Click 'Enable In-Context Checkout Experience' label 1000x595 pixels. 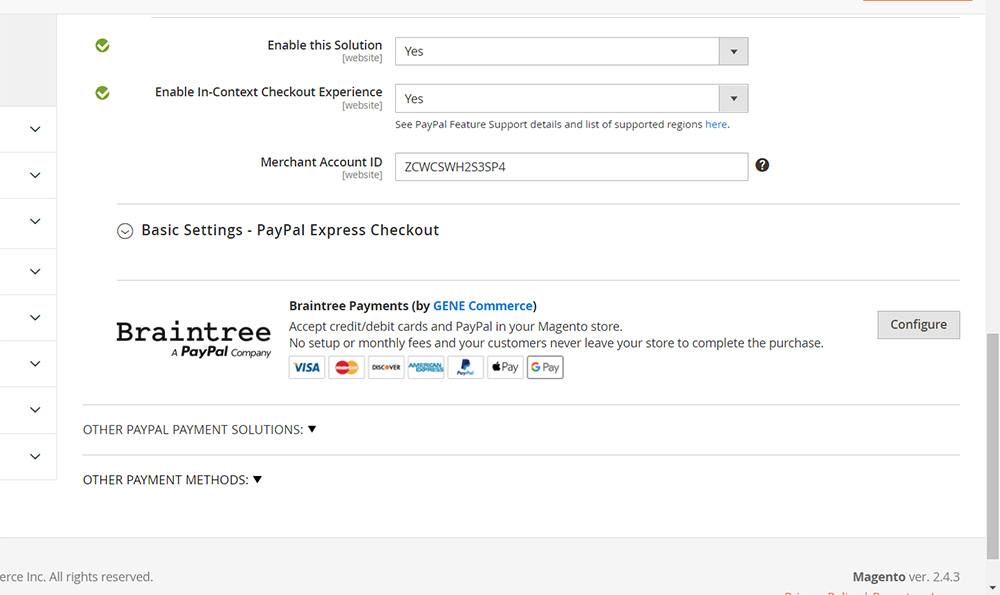click(x=268, y=92)
